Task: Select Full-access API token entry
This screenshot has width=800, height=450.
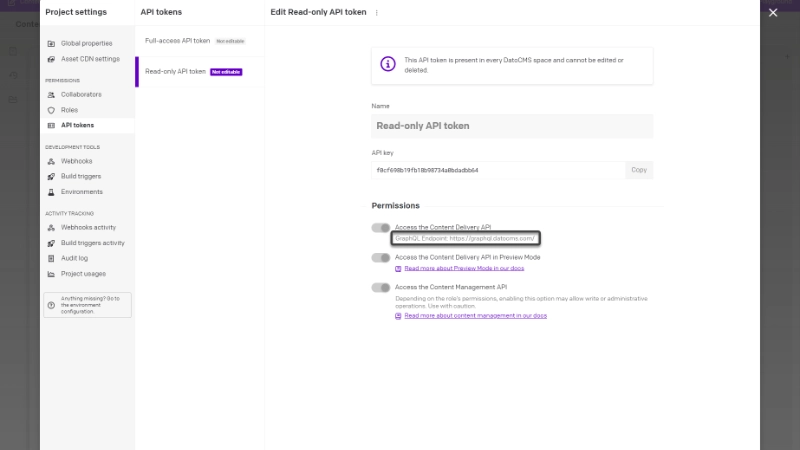Action: click(199, 41)
